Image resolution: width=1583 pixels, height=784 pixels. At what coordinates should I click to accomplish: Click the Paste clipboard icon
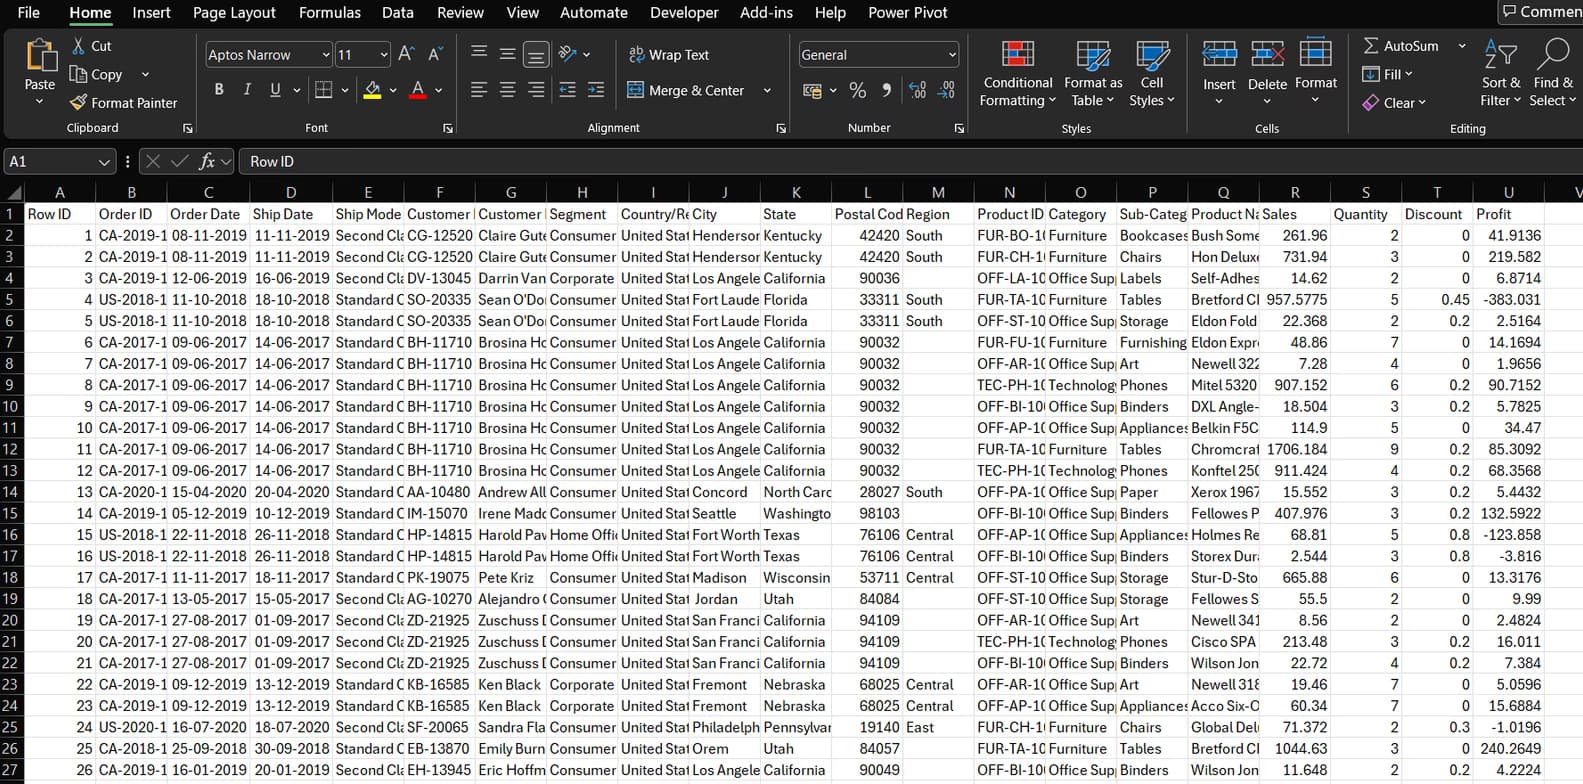pos(40,56)
